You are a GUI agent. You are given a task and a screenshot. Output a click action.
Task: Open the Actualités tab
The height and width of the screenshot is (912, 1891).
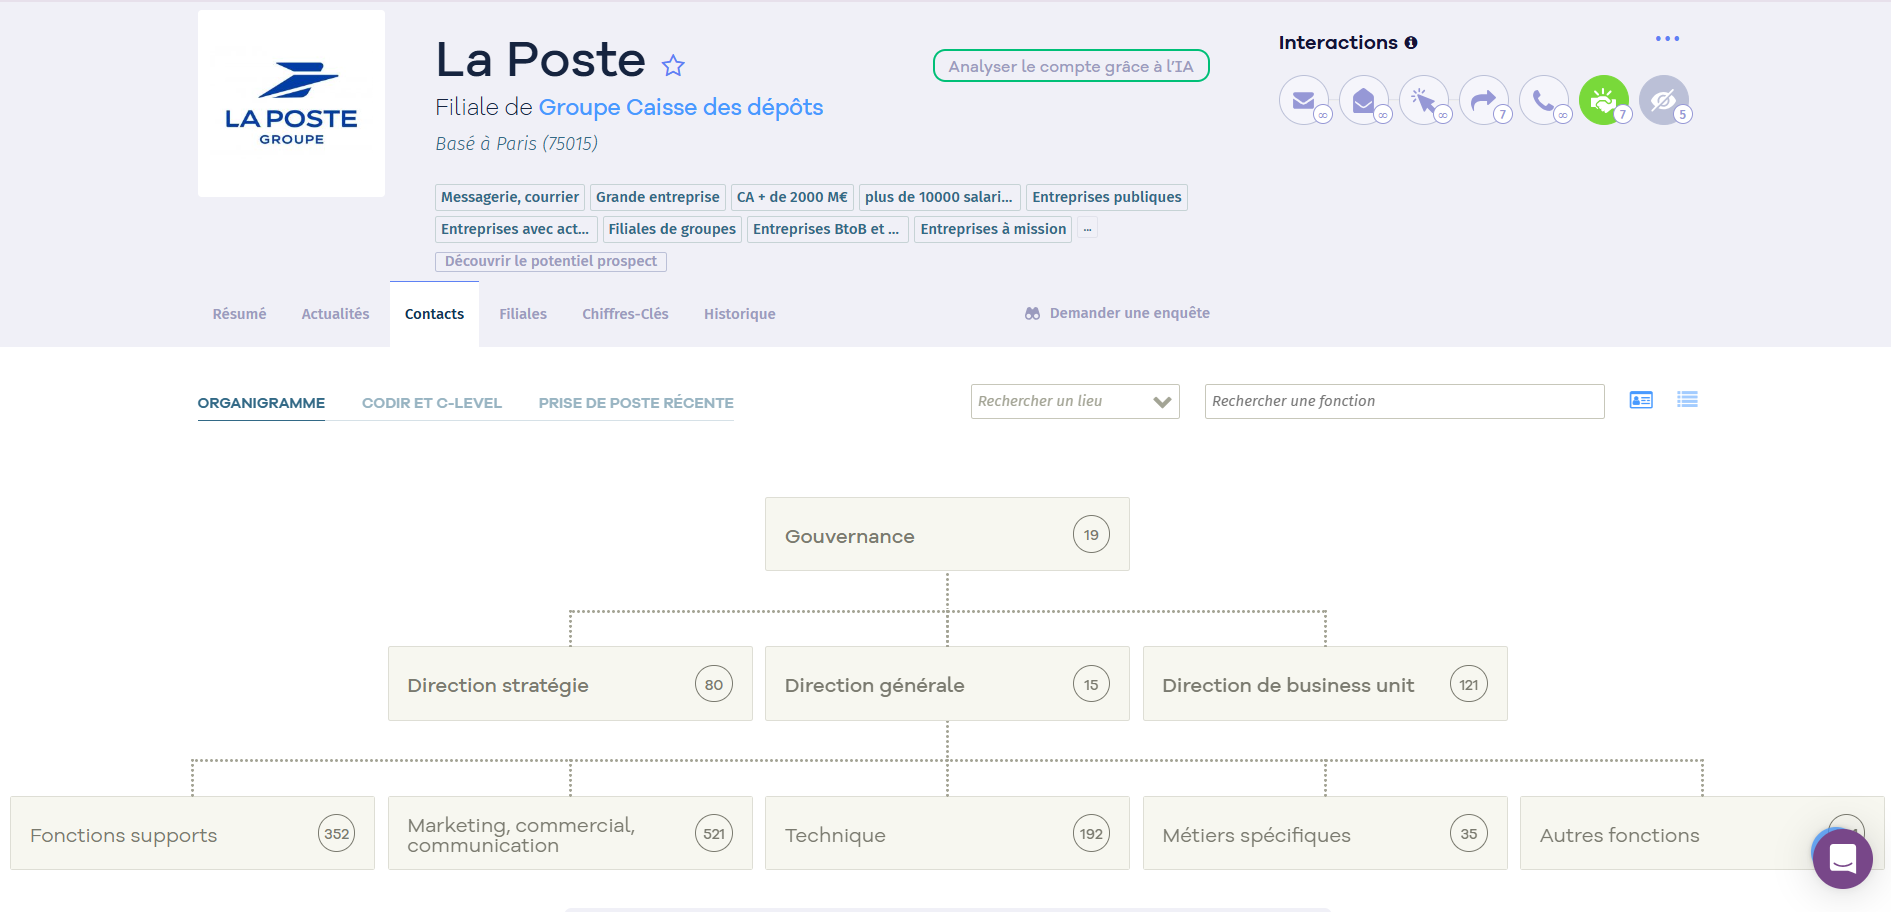click(335, 314)
